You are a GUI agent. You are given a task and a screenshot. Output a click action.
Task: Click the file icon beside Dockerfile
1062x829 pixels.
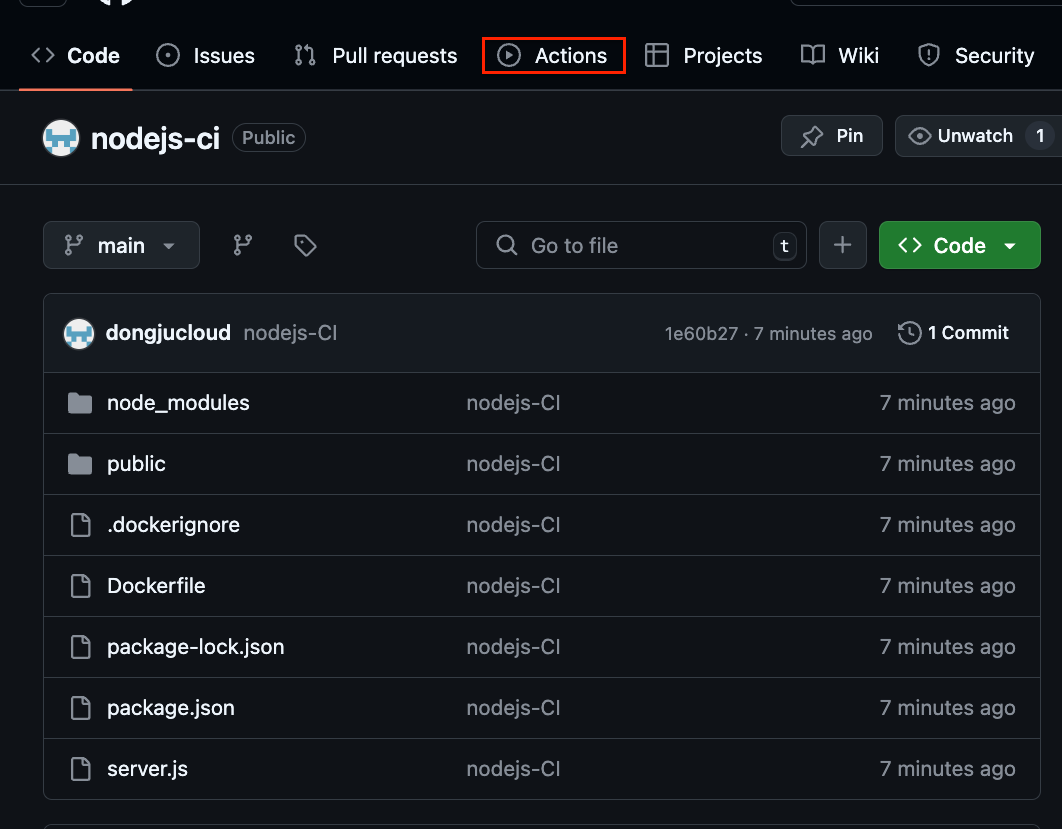pyautogui.click(x=81, y=586)
